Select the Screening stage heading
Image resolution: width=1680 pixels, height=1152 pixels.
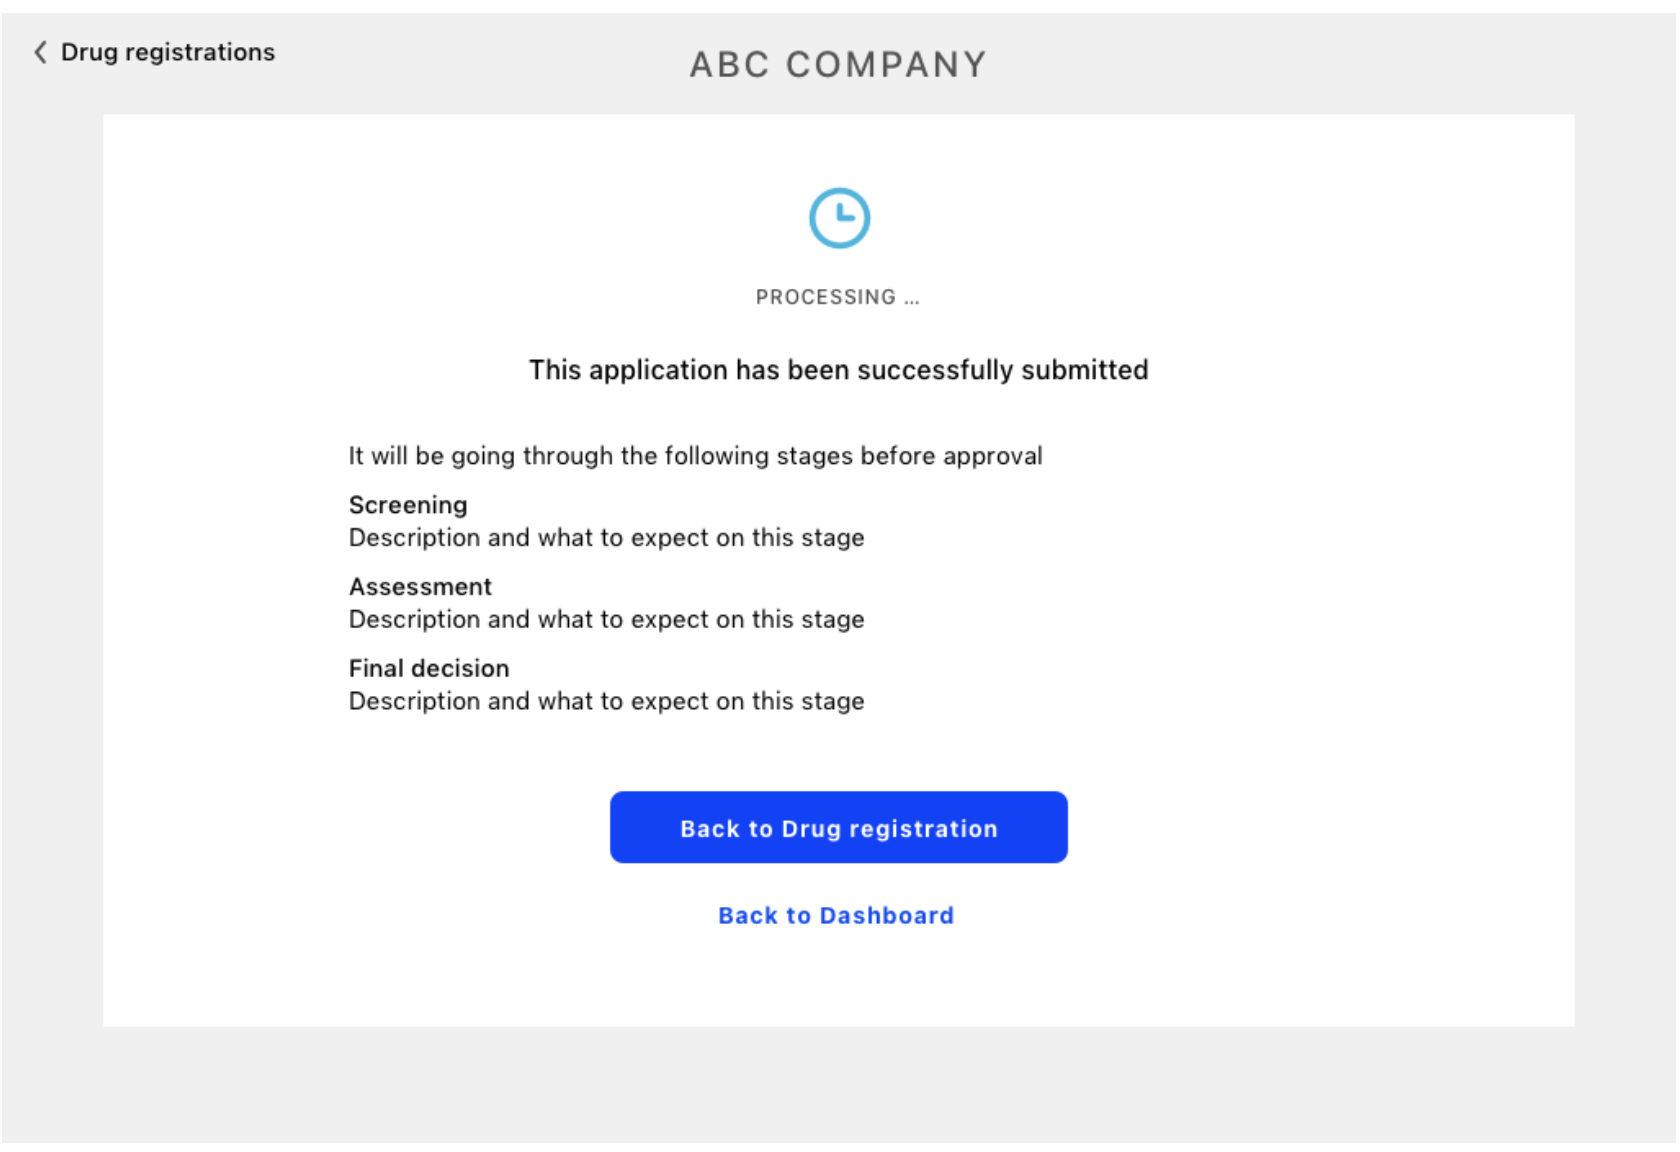pos(408,505)
